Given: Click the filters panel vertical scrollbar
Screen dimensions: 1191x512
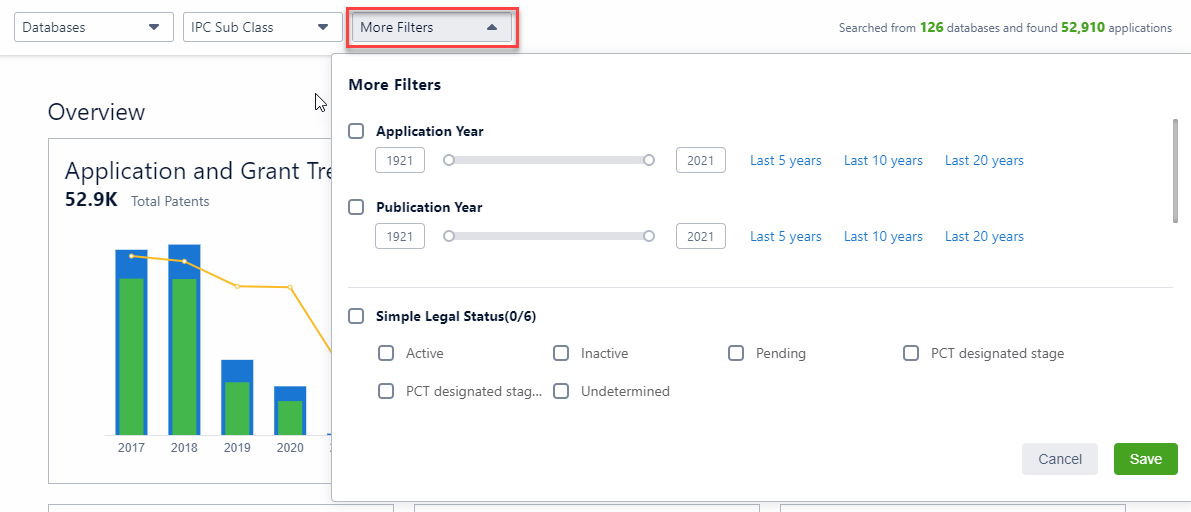Looking at the screenshot, I should 1176,170.
